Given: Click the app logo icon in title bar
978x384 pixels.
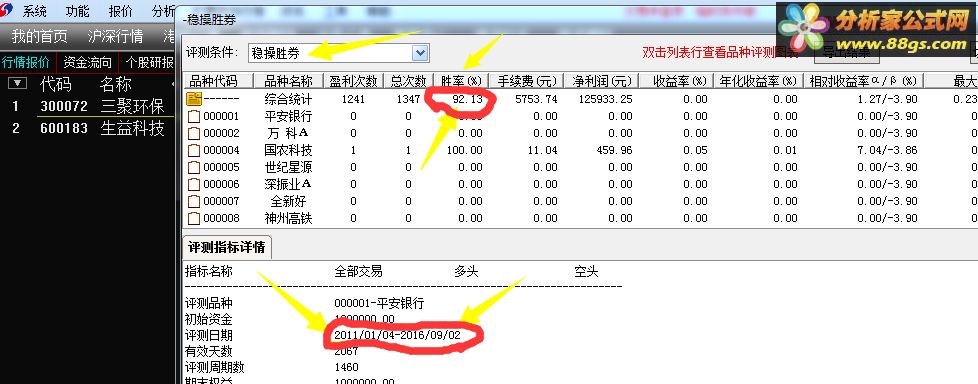Looking at the screenshot, I should [x=7, y=11].
